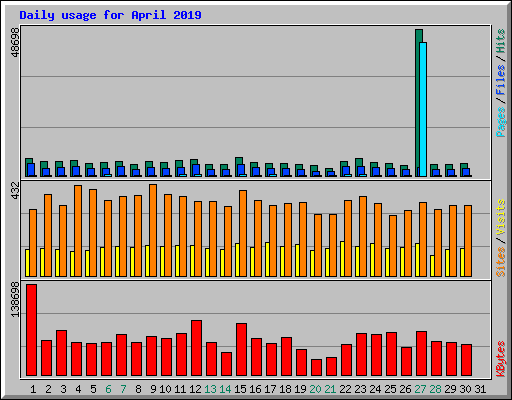512x400 pixels.
Task: Select day label 15 on the x-axis
Action: [x=240, y=389]
